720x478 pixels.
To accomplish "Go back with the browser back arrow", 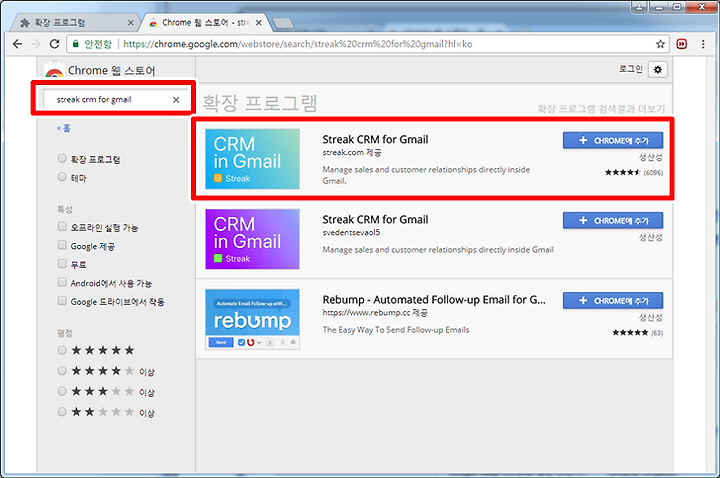I will [17, 44].
